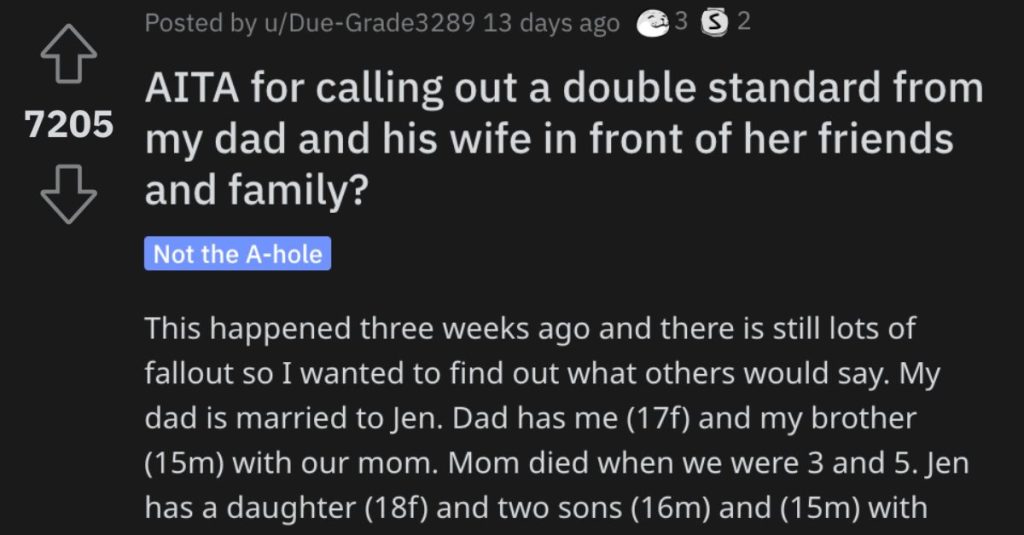The width and height of the screenshot is (1024, 535).
Task: Open the post via its AITA title
Action: tap(564, 138)
